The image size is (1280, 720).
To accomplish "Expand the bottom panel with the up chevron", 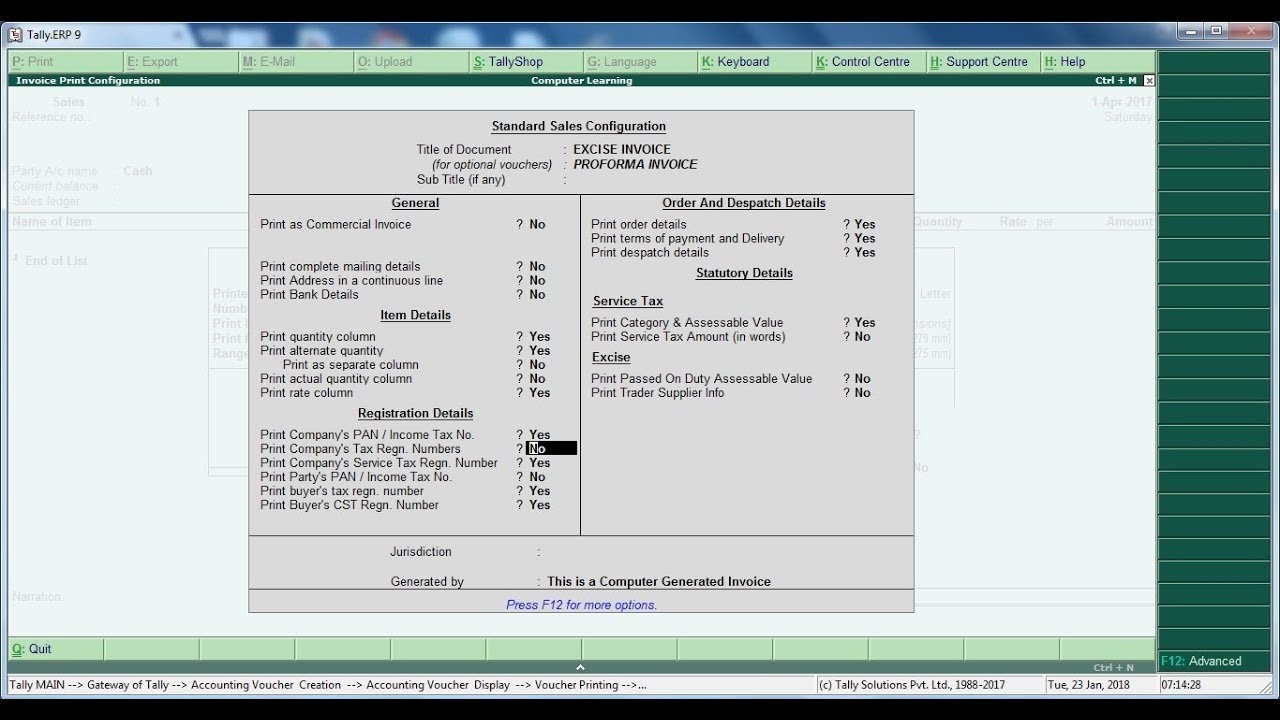I will (580, 667).
